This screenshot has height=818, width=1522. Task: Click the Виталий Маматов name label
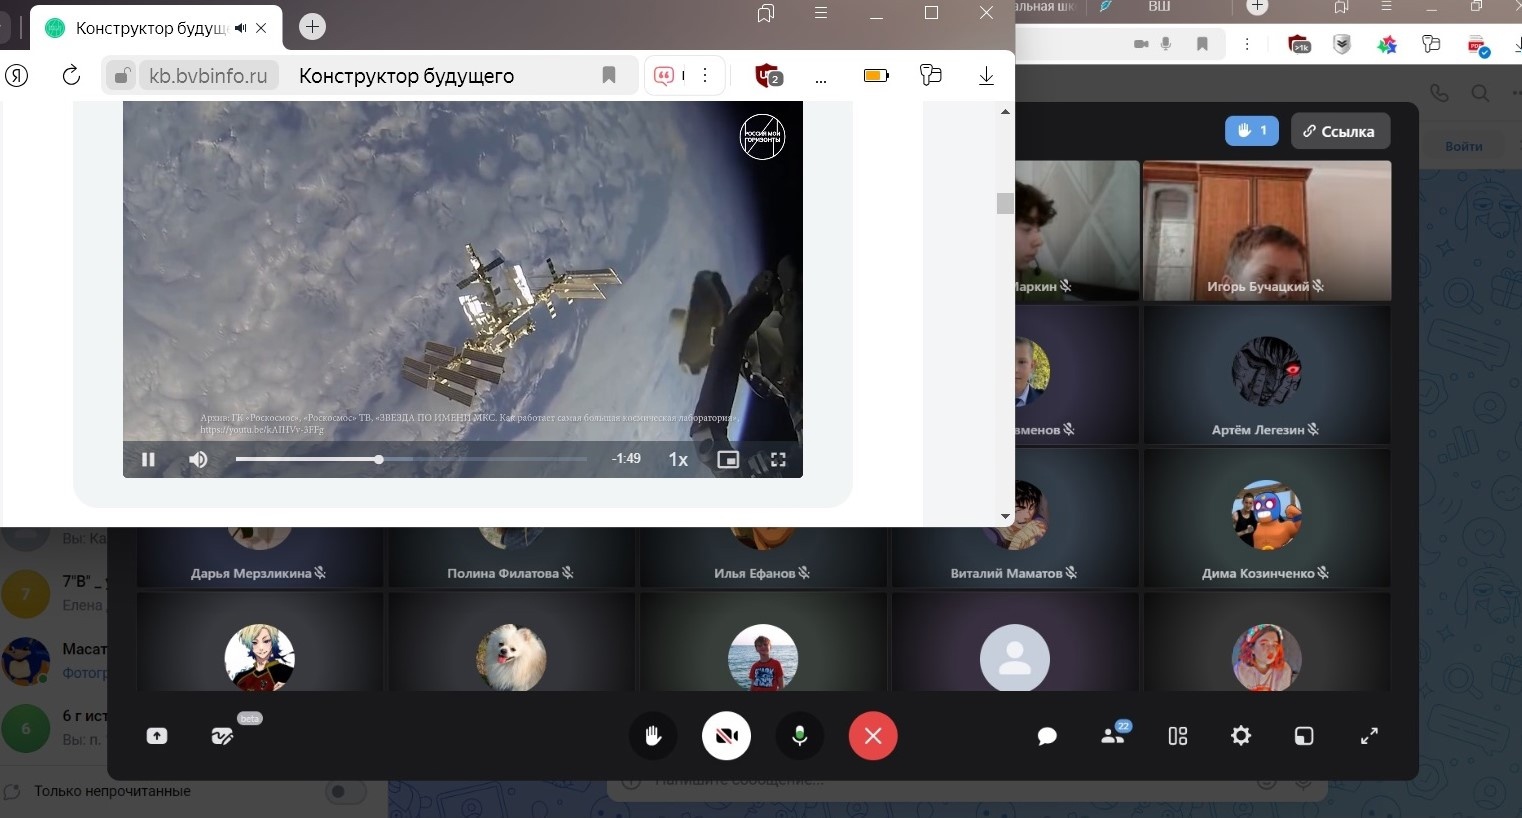(1006, 573)
